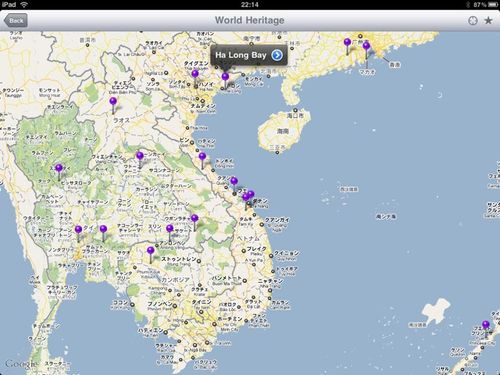
Task: Open Ha Long Bay details via blue arrow
Action: coord(277,55)
